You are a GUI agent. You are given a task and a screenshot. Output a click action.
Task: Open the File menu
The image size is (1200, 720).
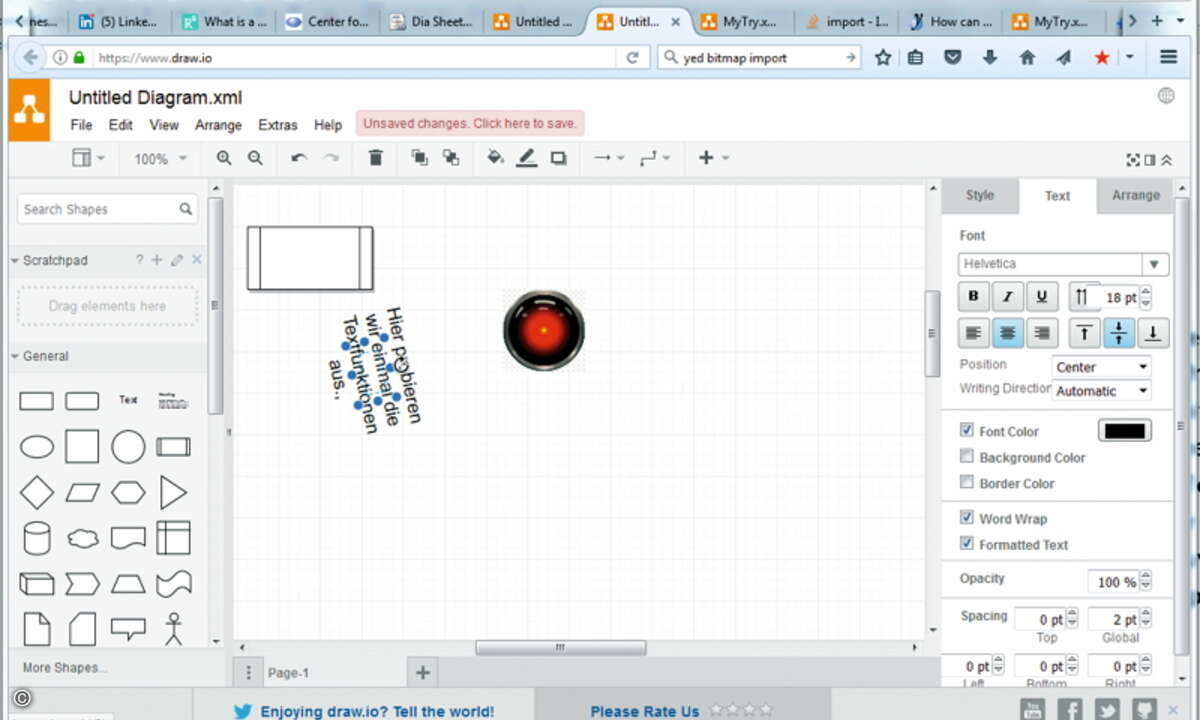(81, 125)
